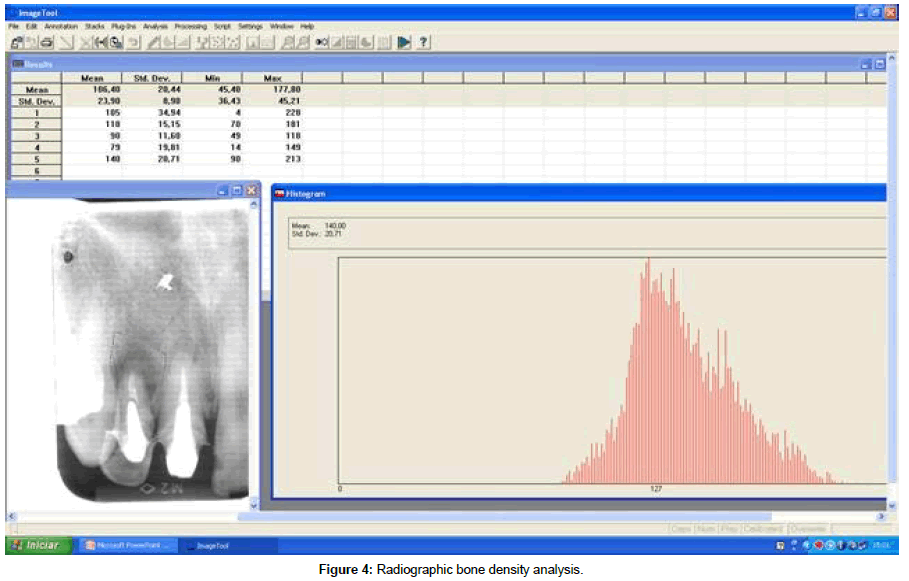Select row 5 header in Results table
The image size is (909, 581).
click(35, 159)
